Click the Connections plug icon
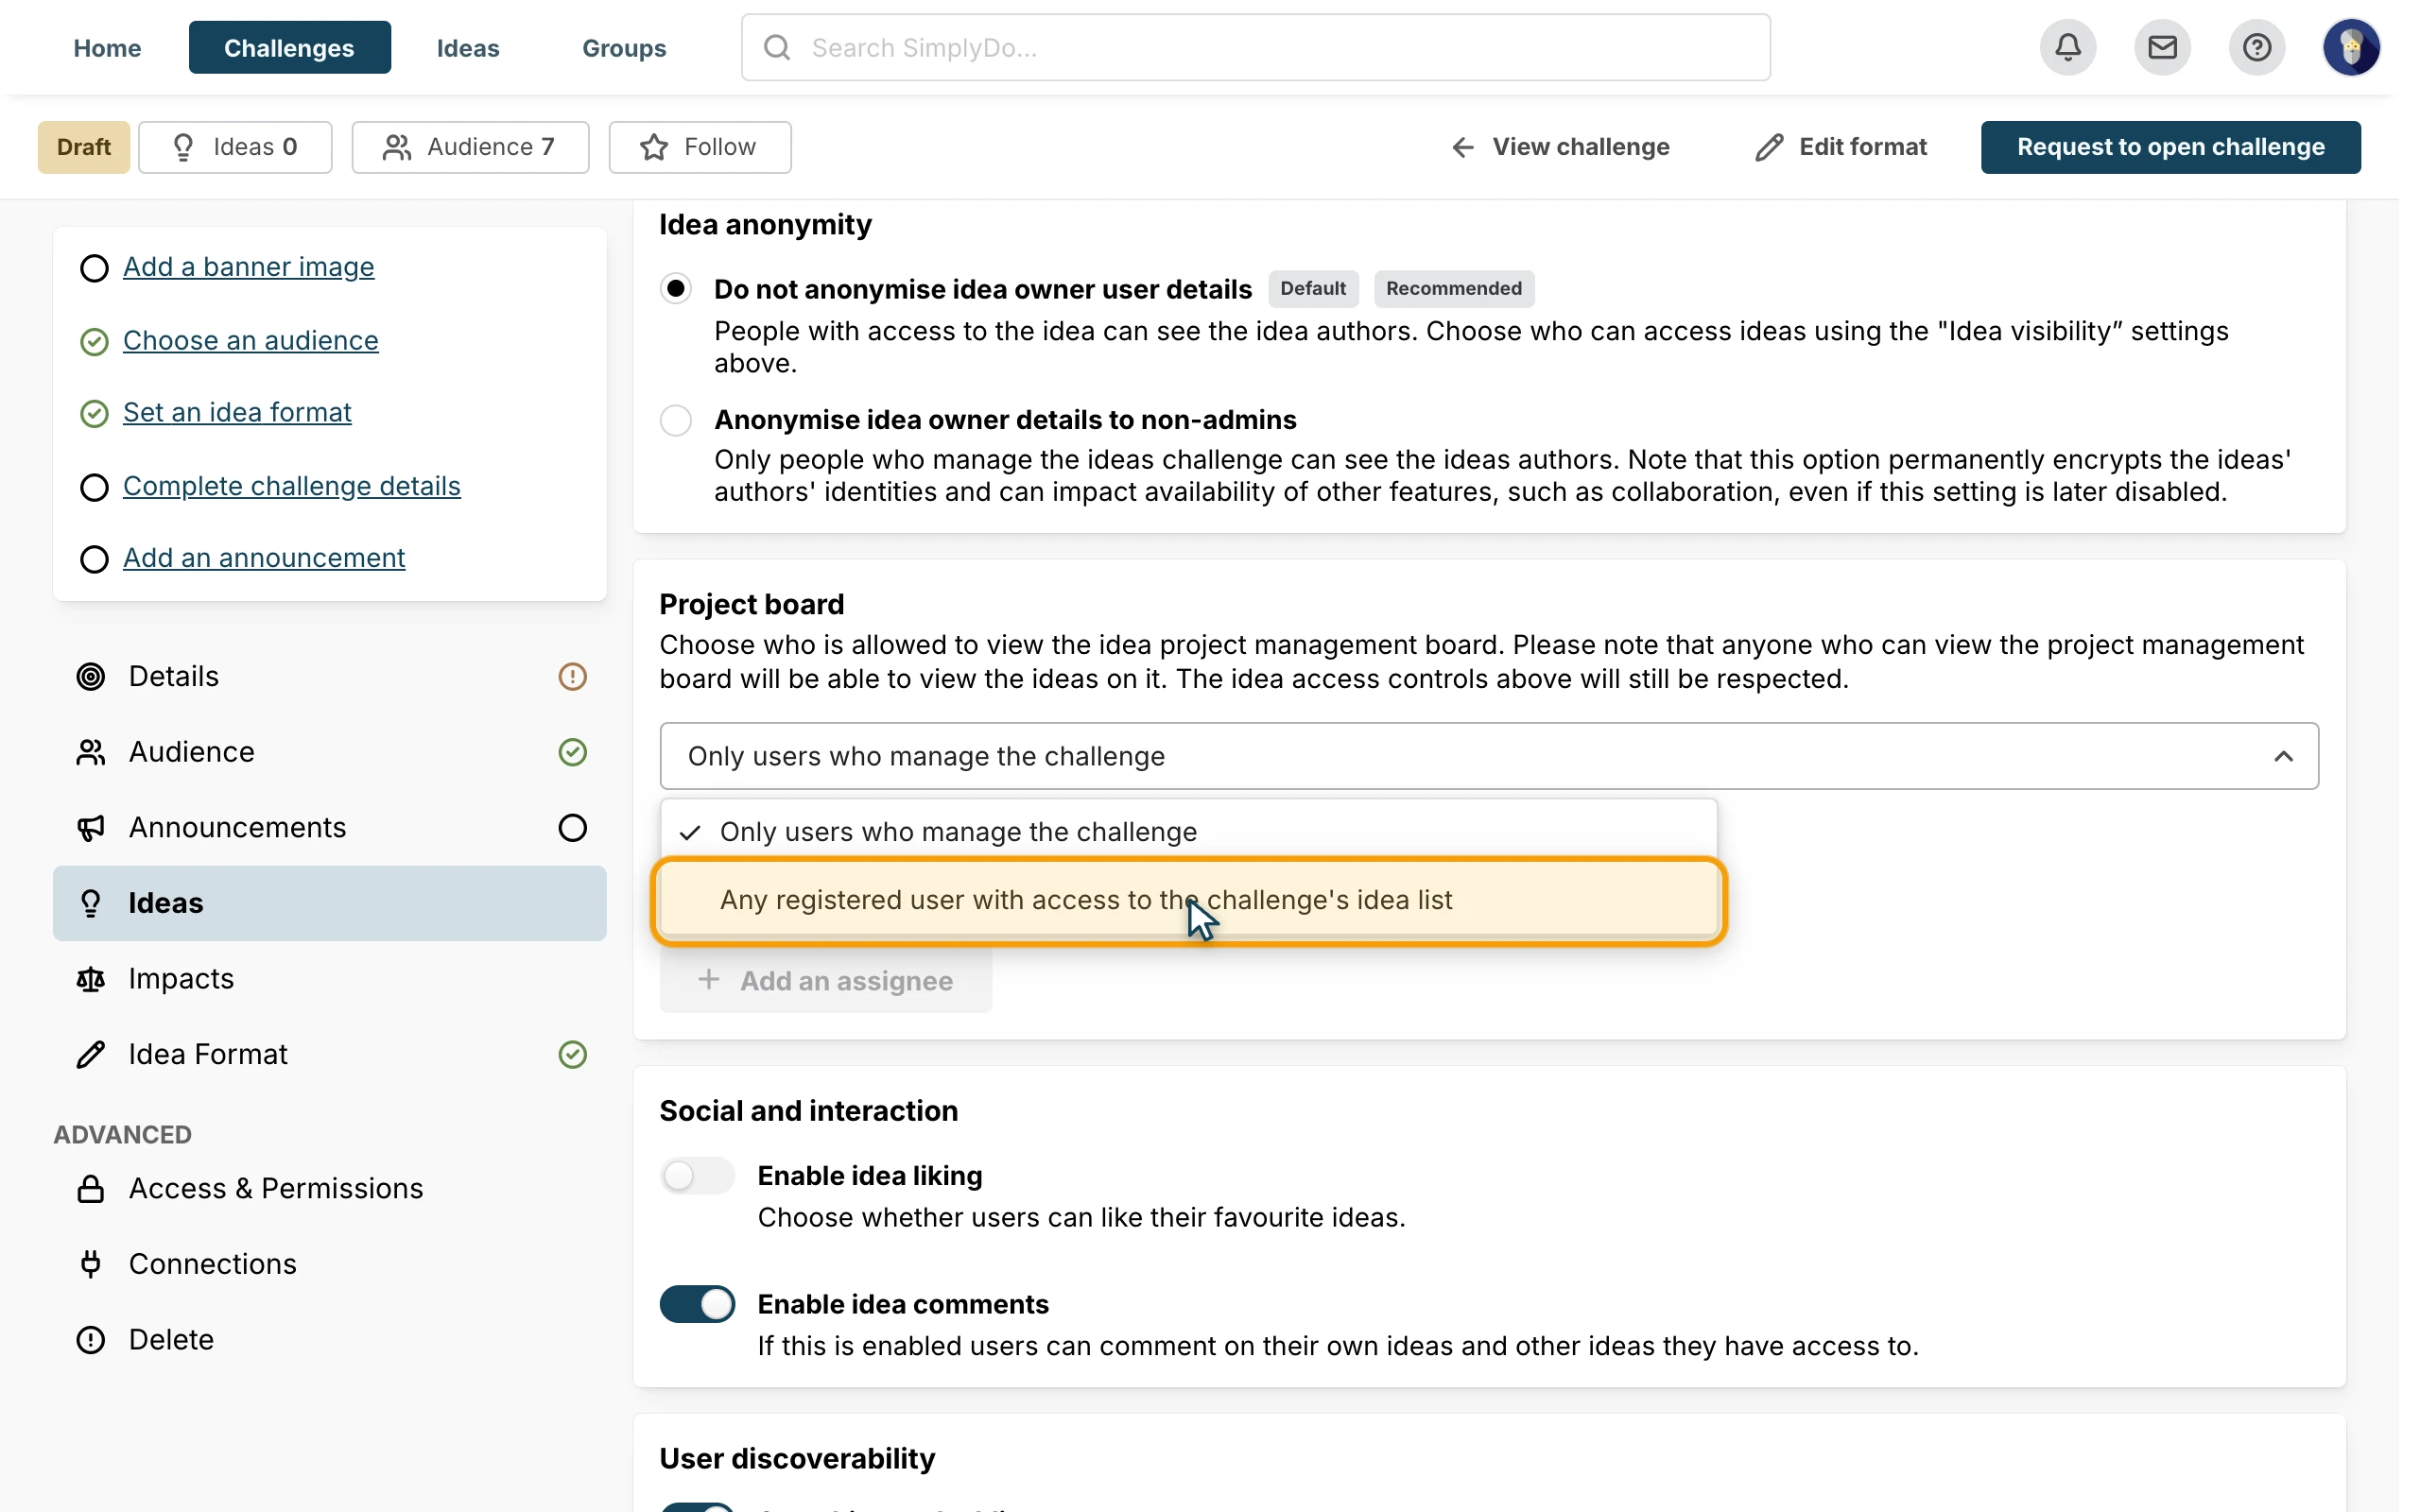This screenshot has width=2420, height=1512. pos(91,1264)
